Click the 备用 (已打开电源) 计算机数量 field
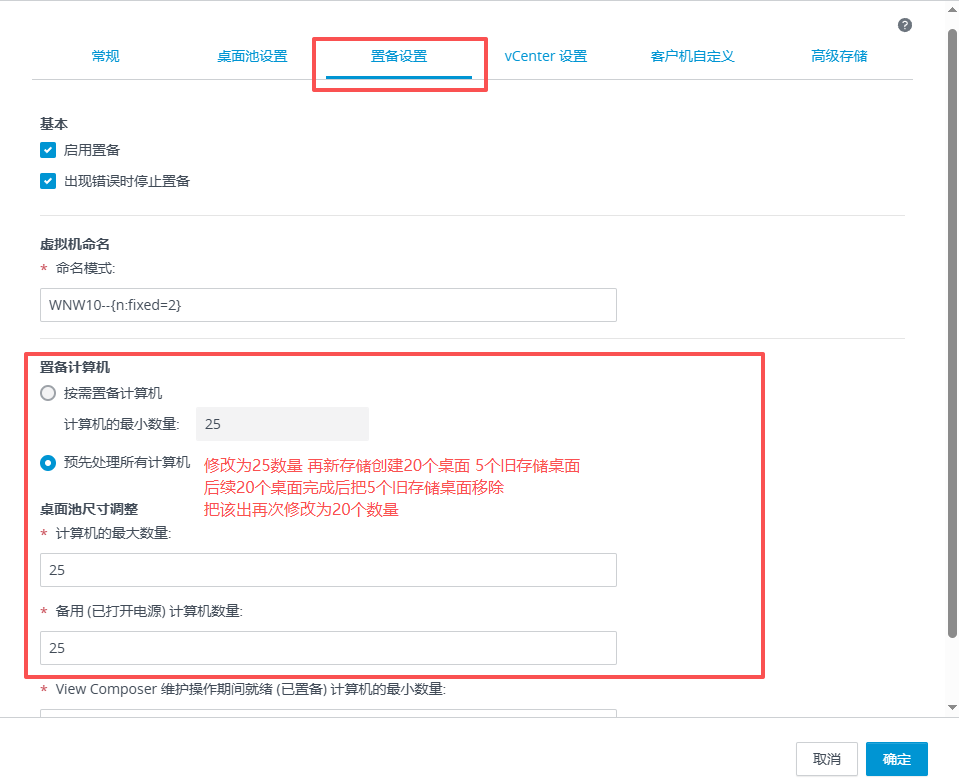 pyautogui.click(x=328, y=648)
